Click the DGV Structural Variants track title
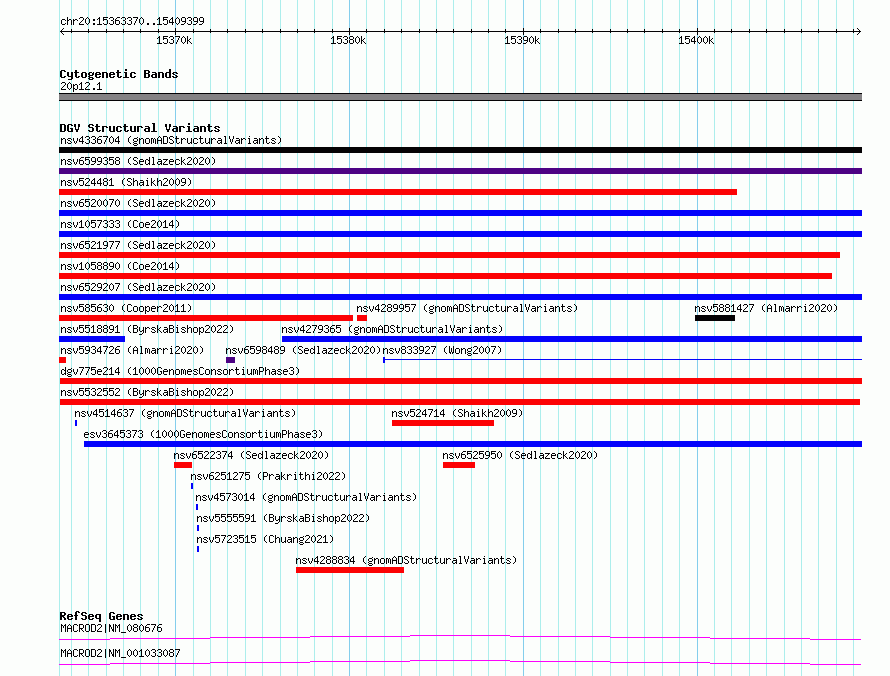 (x=140, y=128)
